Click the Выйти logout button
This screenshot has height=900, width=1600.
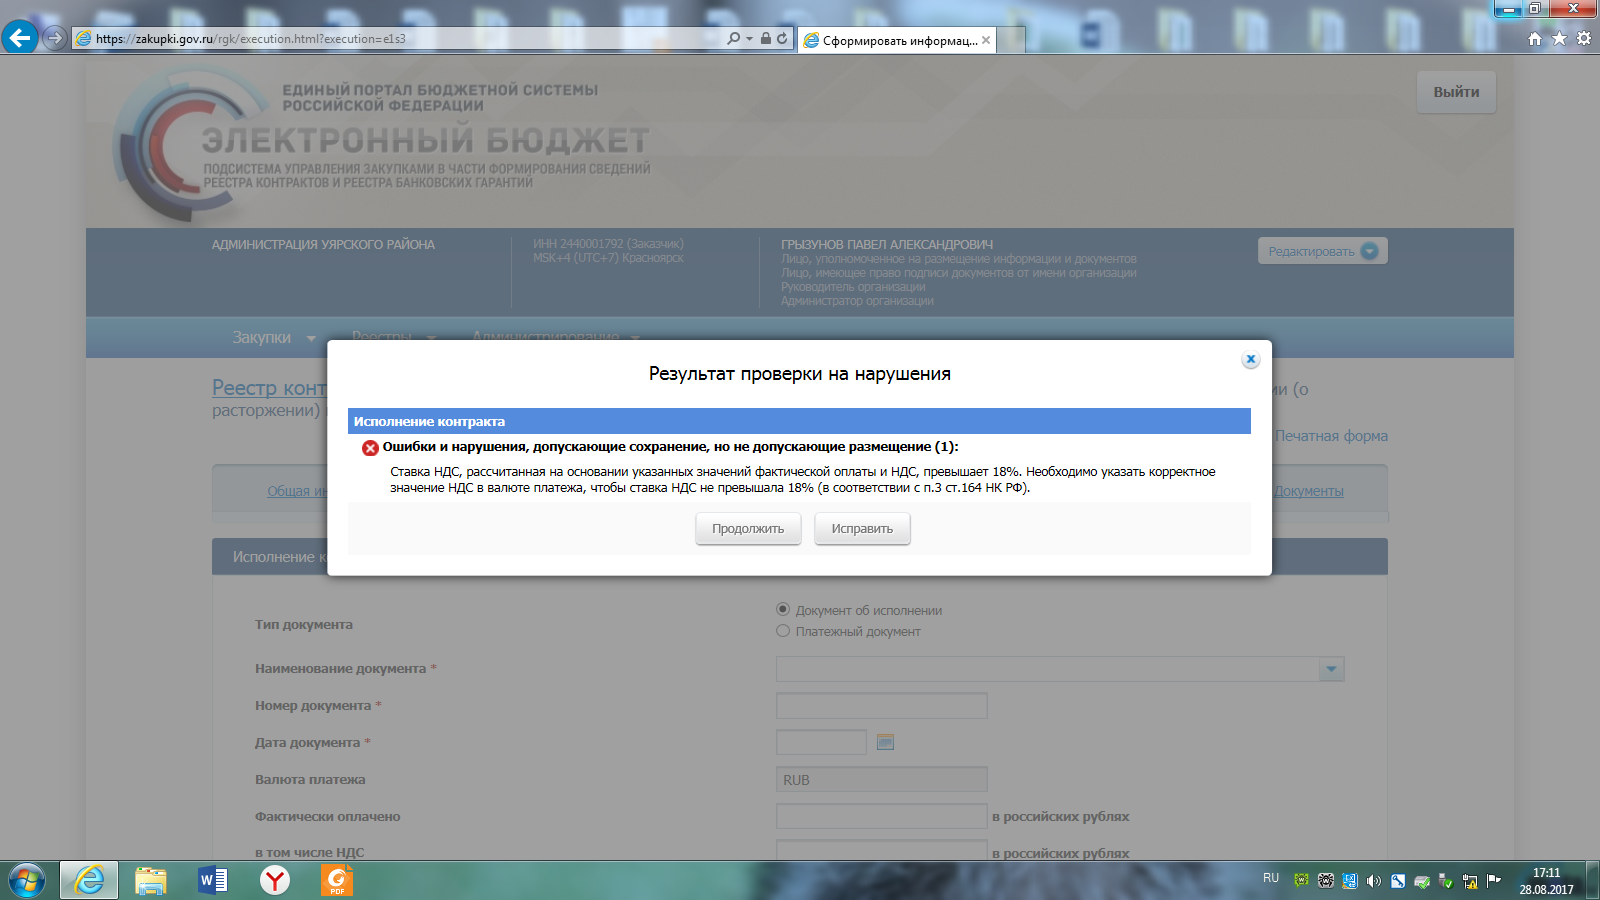point(1456,92)
